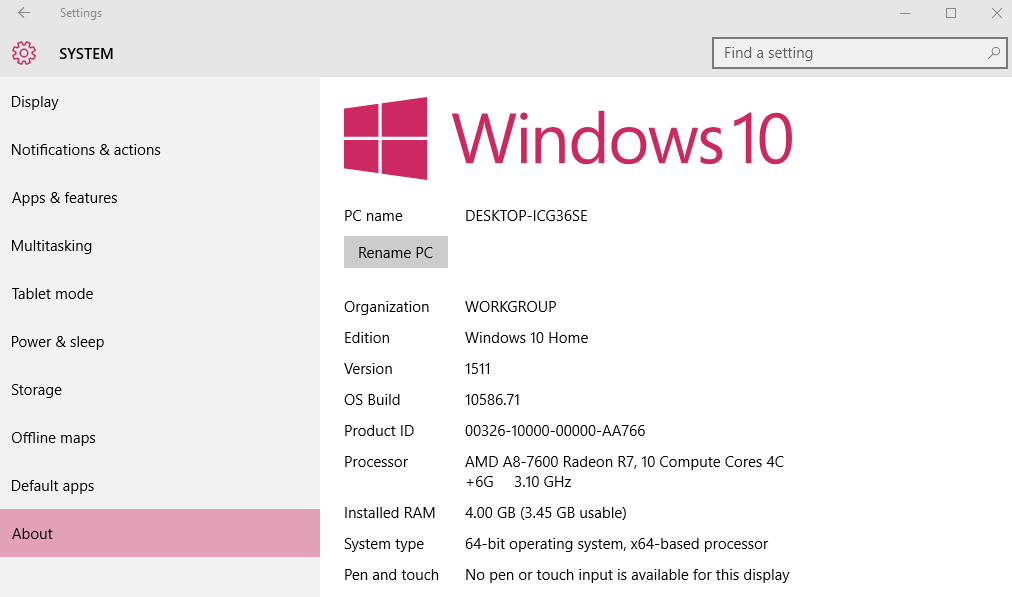Click the Windows 10 Home edition value

click(527, 338)
